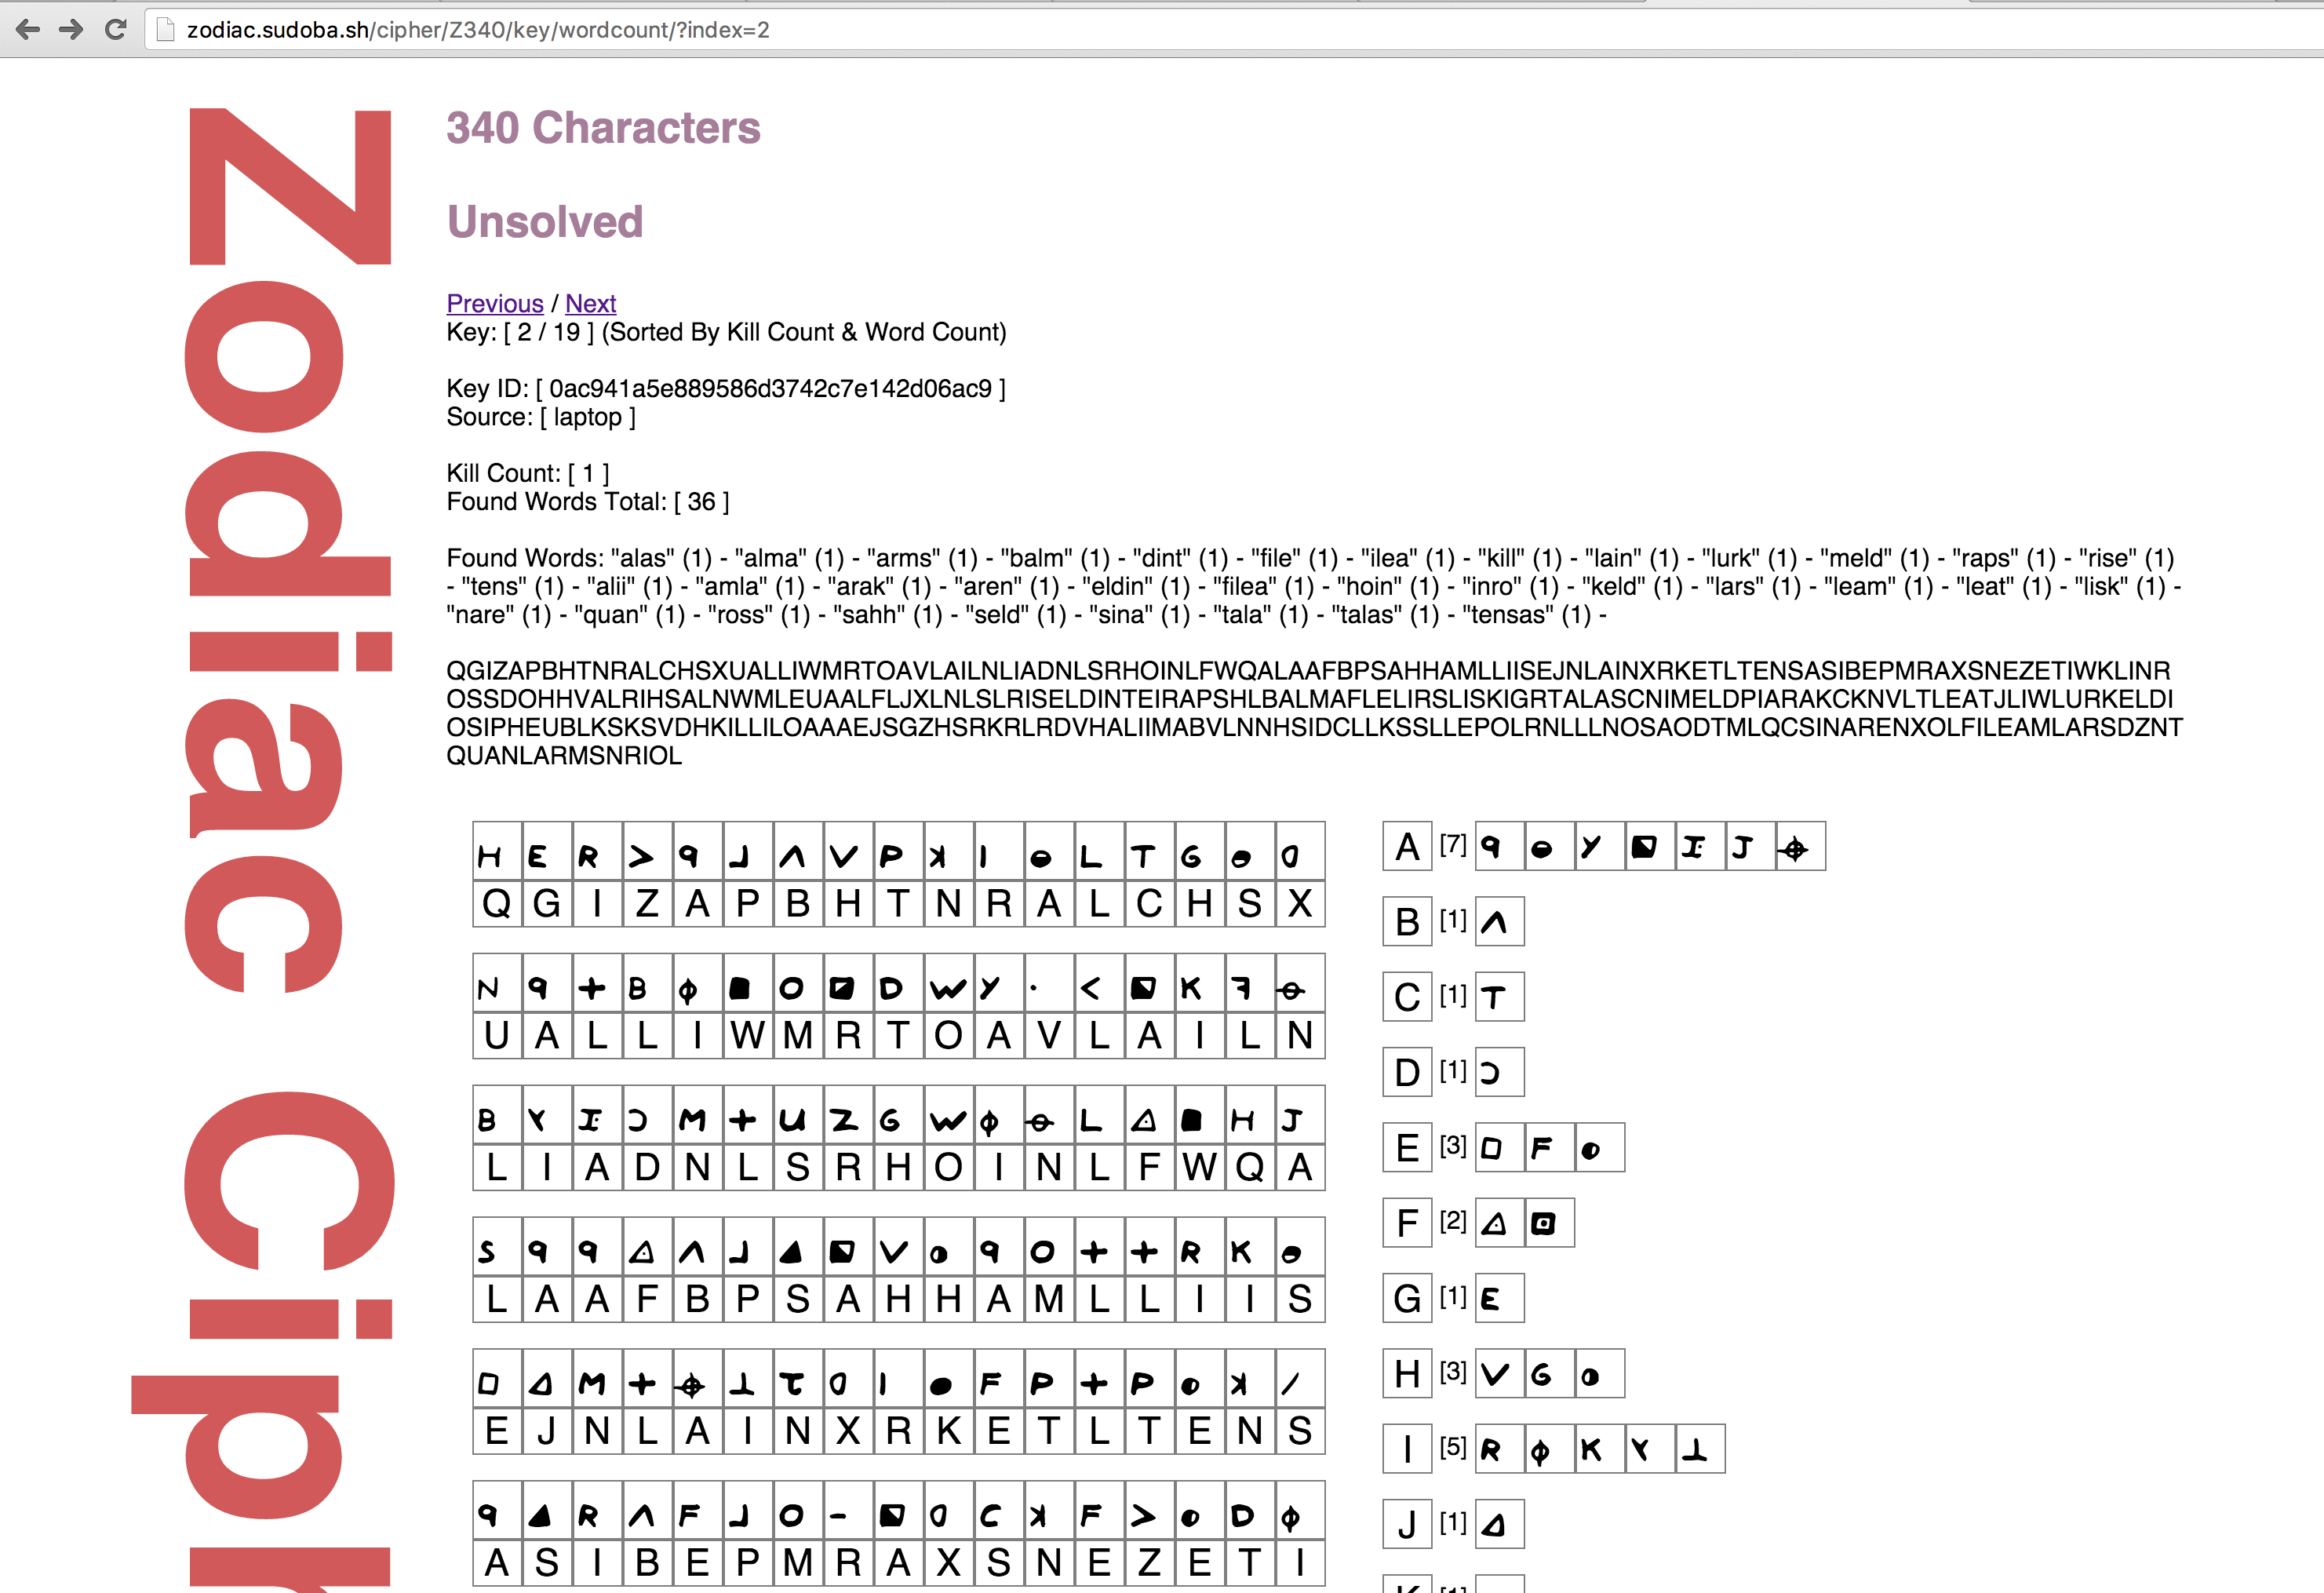Screen dimensions: 2324x1593
Task: Click the Q plaintext cell in first cipher row
Action: coord(497,903)
